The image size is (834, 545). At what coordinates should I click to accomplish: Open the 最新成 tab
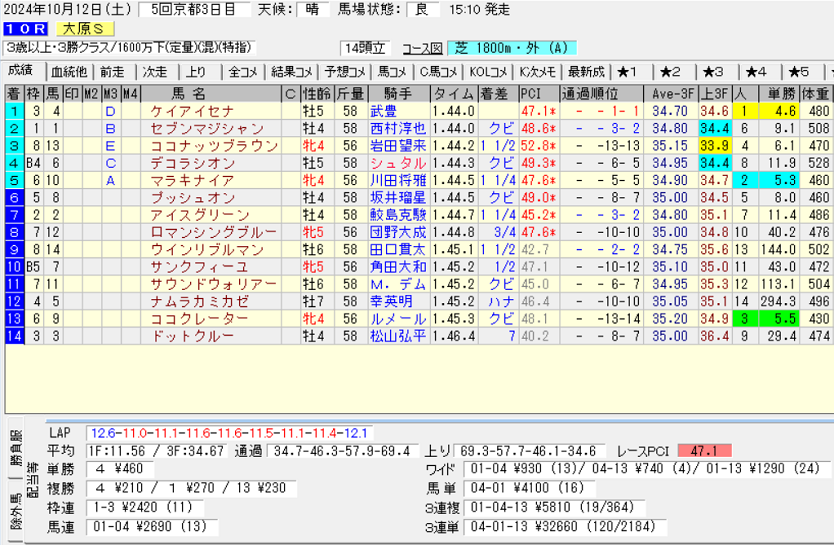pyautogui.click(x=585, y=71)
